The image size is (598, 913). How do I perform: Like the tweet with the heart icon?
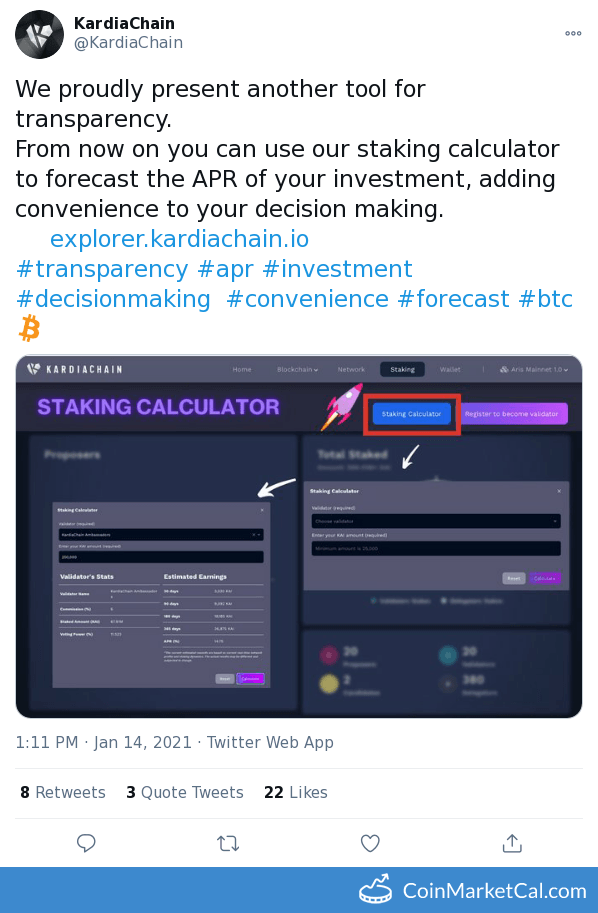[370, 843]
